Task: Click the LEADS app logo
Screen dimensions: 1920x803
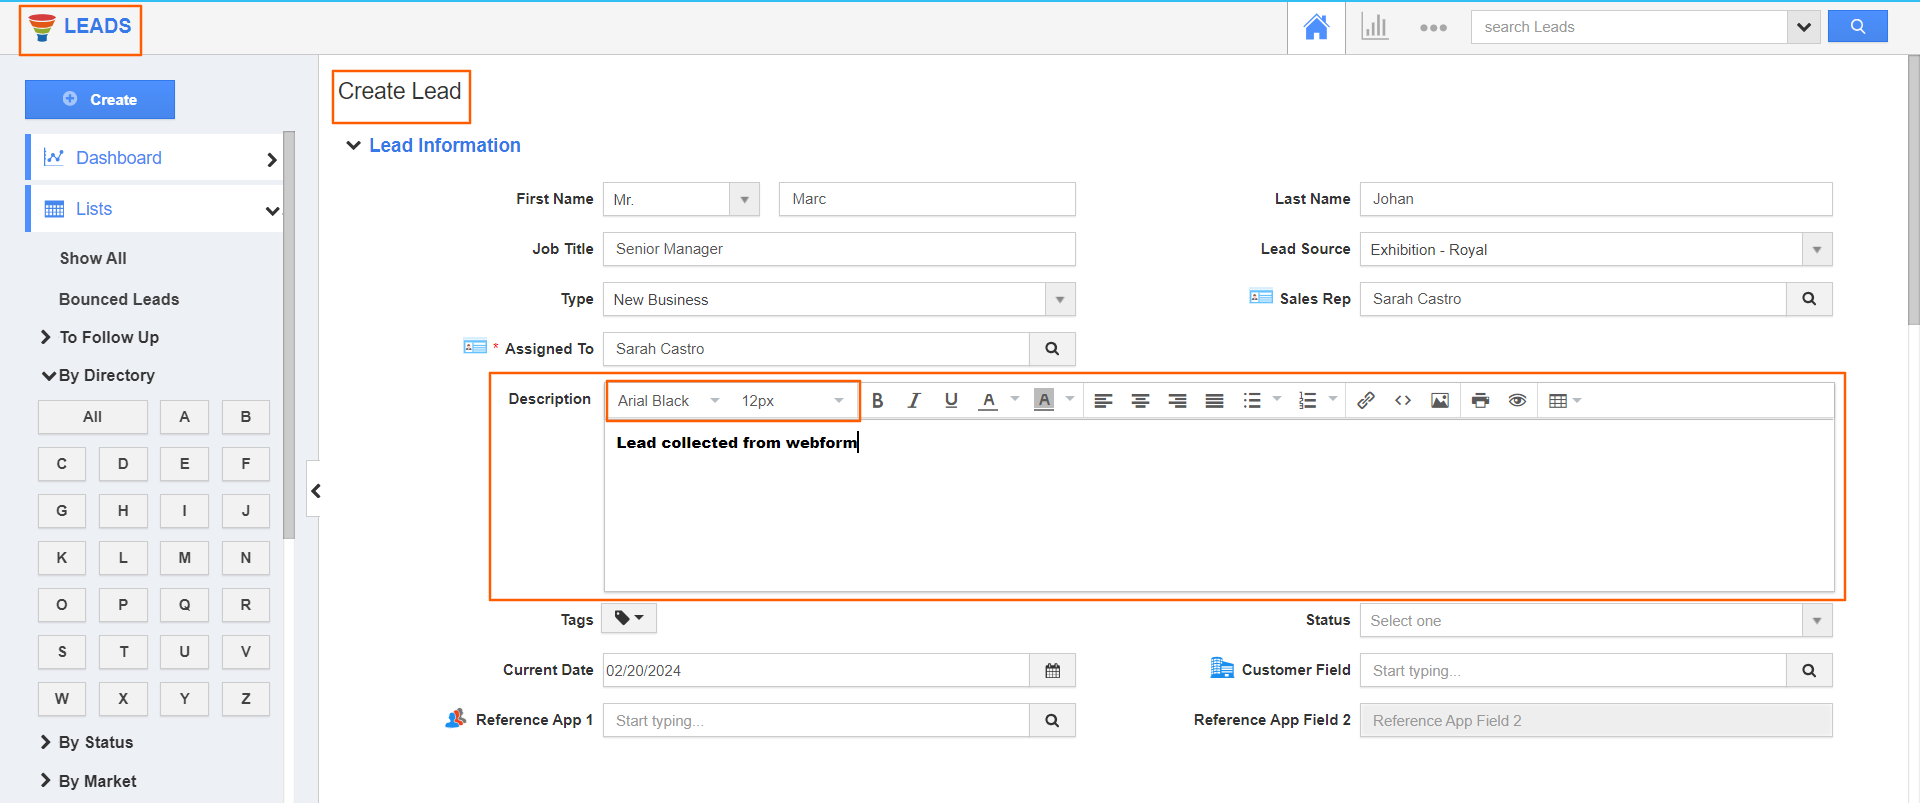Action: [81, 27]
